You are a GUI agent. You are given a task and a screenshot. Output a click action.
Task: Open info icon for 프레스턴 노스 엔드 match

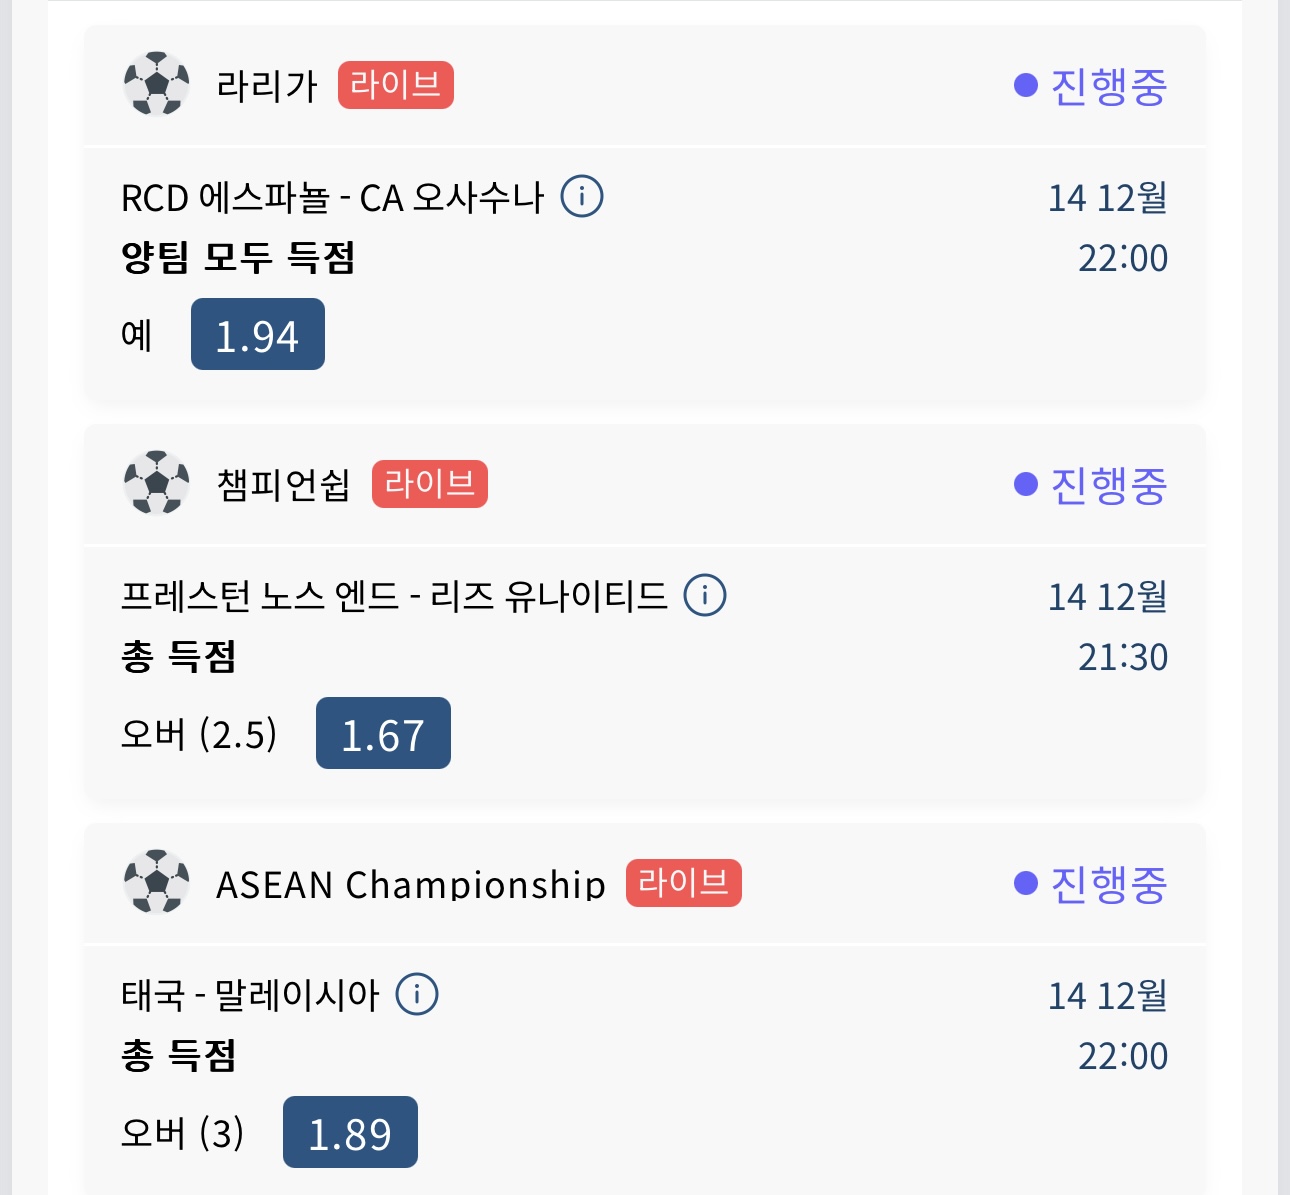[705, 595]
